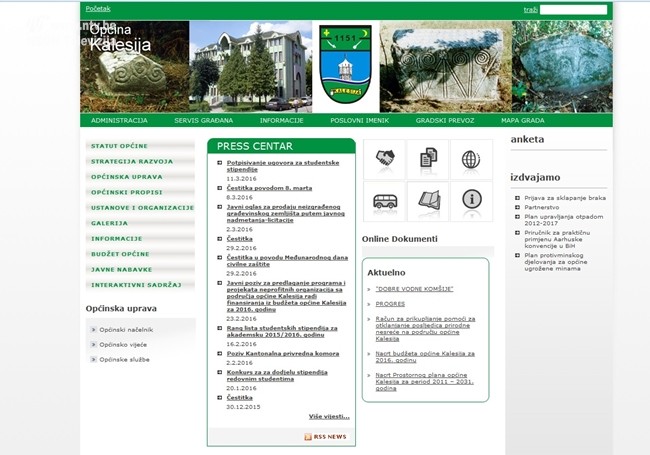Select the bus transport icon
Viewport: 650px width, 455px height.
[x=384, y=200]
